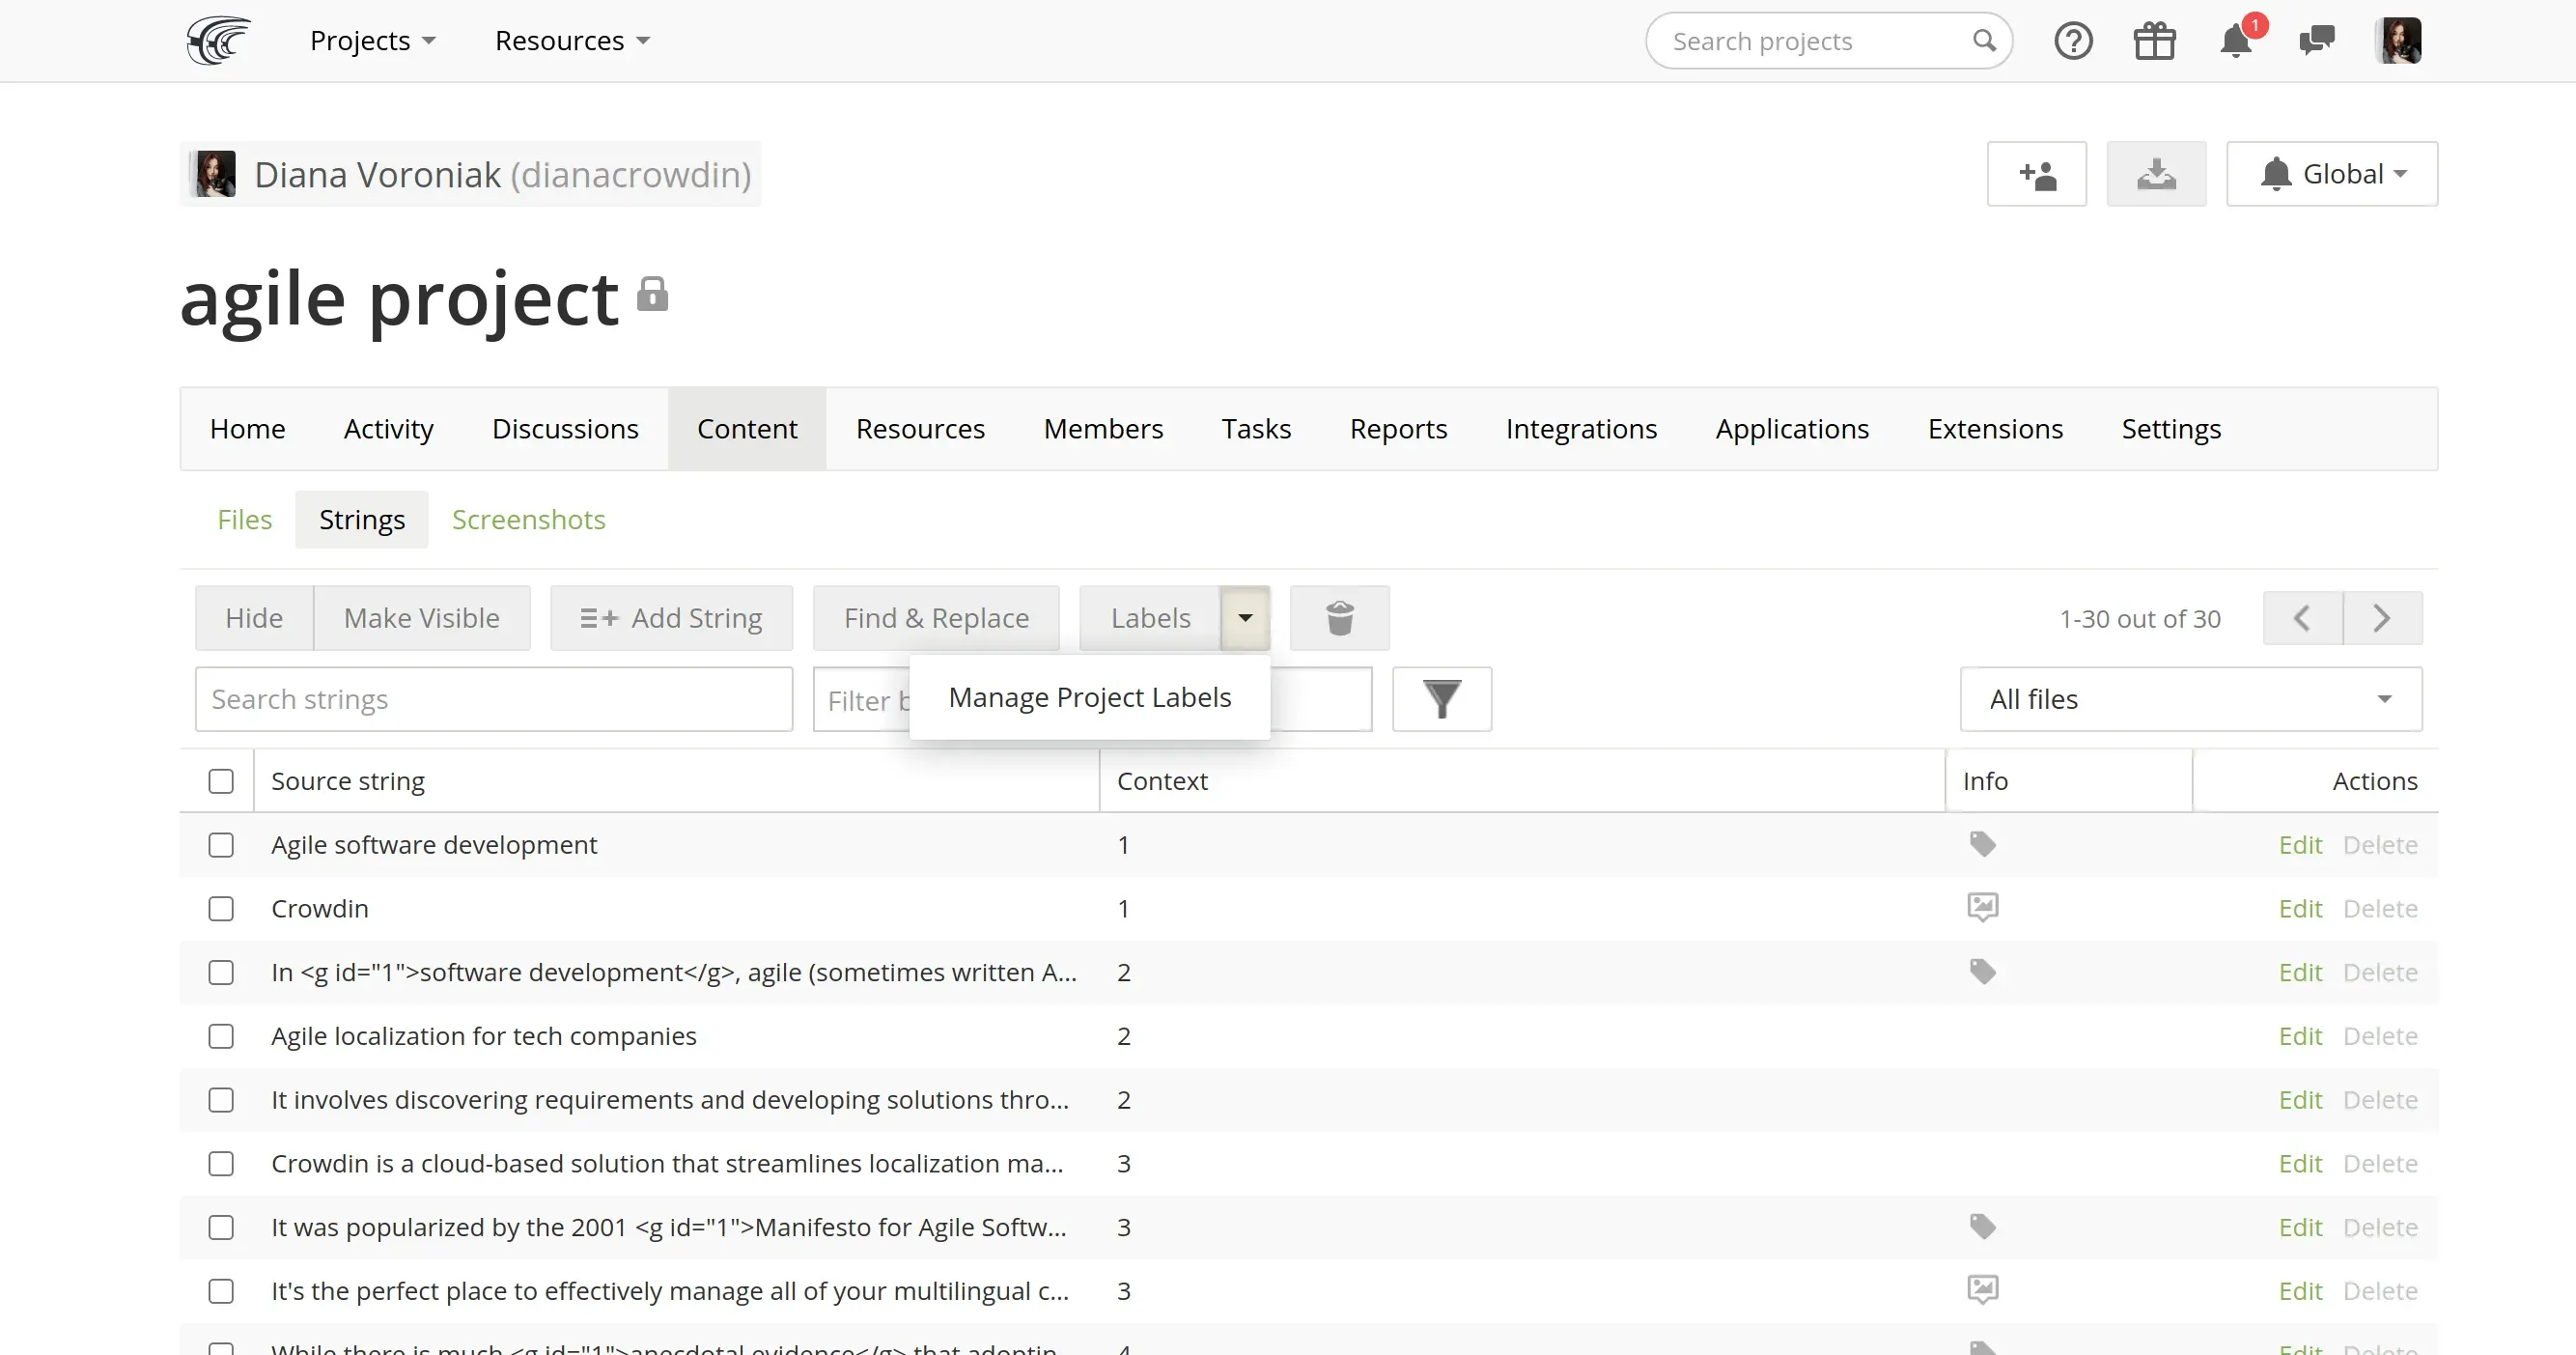Check the select-all checkbox in table header
The width and height of the screenshot is (2576, 1355).
point(221,781)
